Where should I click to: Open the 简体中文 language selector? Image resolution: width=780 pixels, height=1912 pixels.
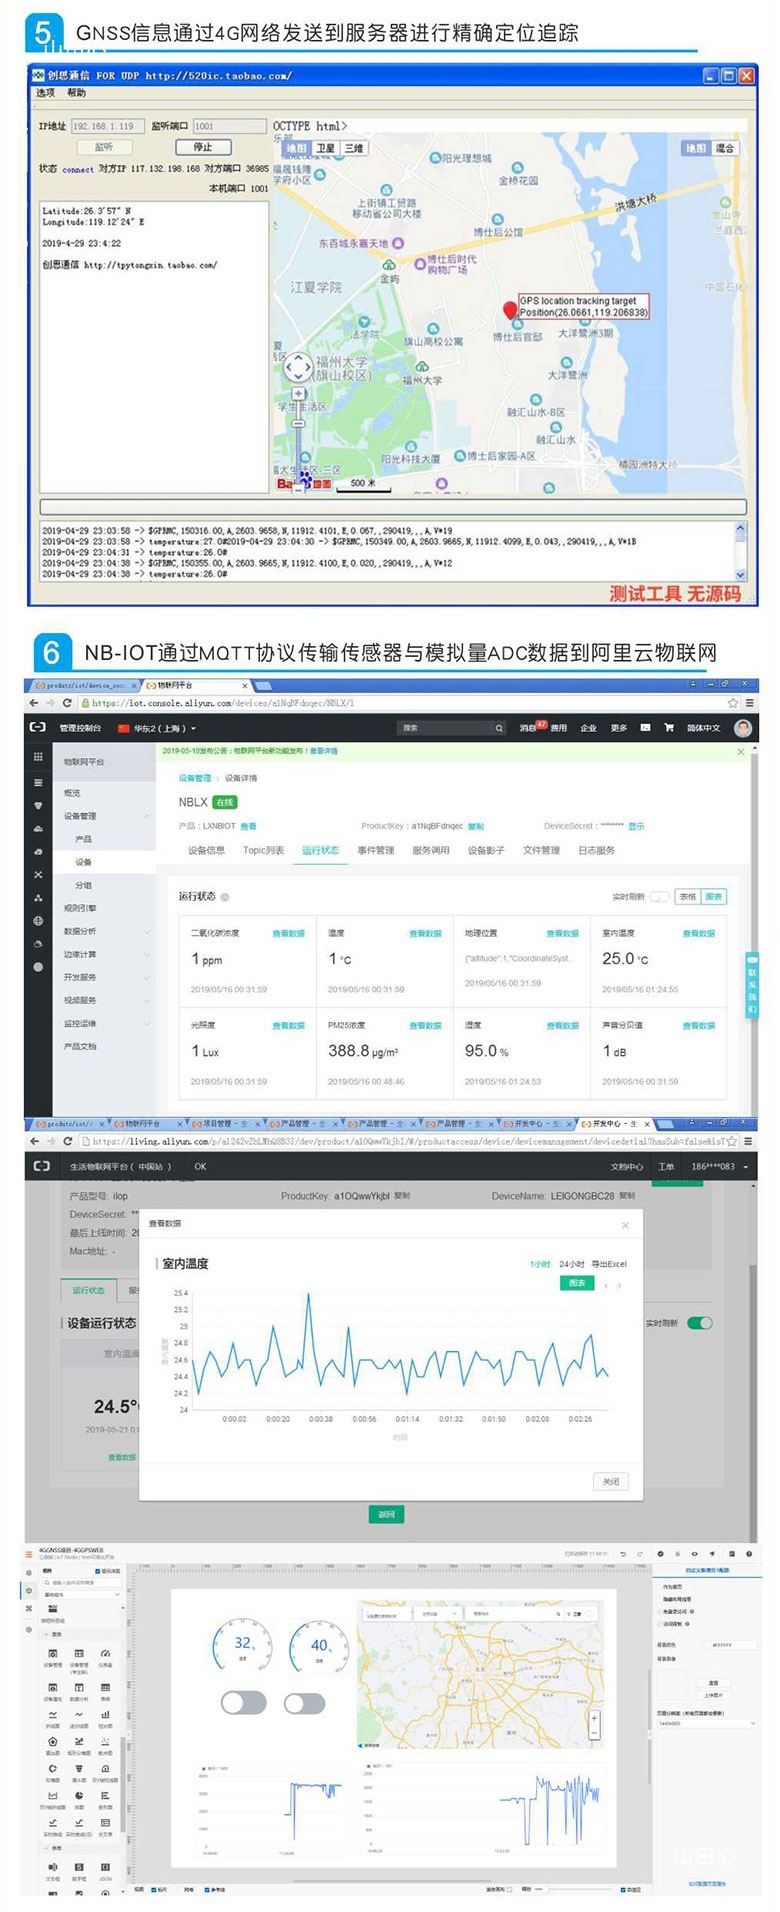tap(703, 728)
